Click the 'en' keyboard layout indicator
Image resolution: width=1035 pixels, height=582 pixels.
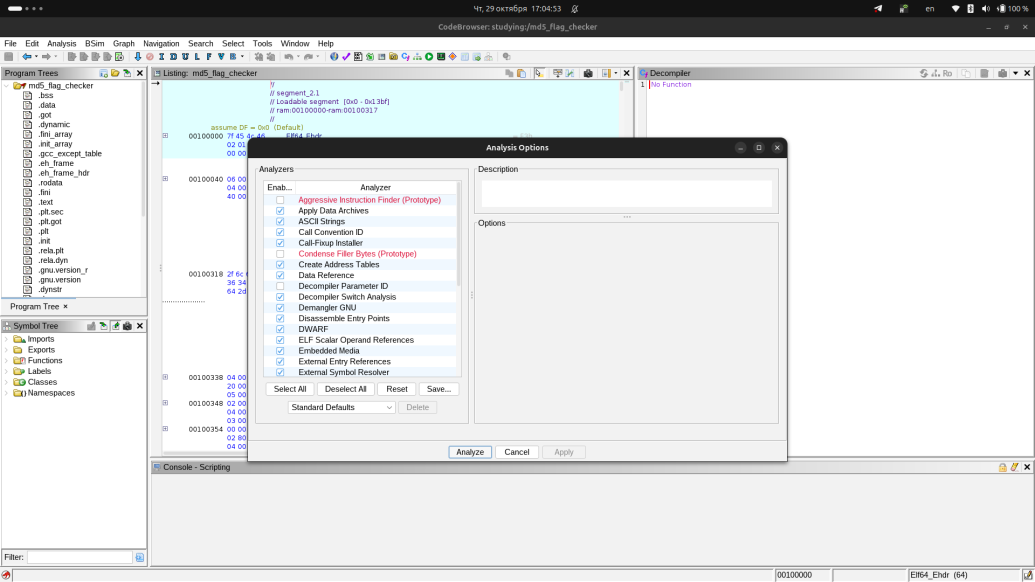[930, 9]
